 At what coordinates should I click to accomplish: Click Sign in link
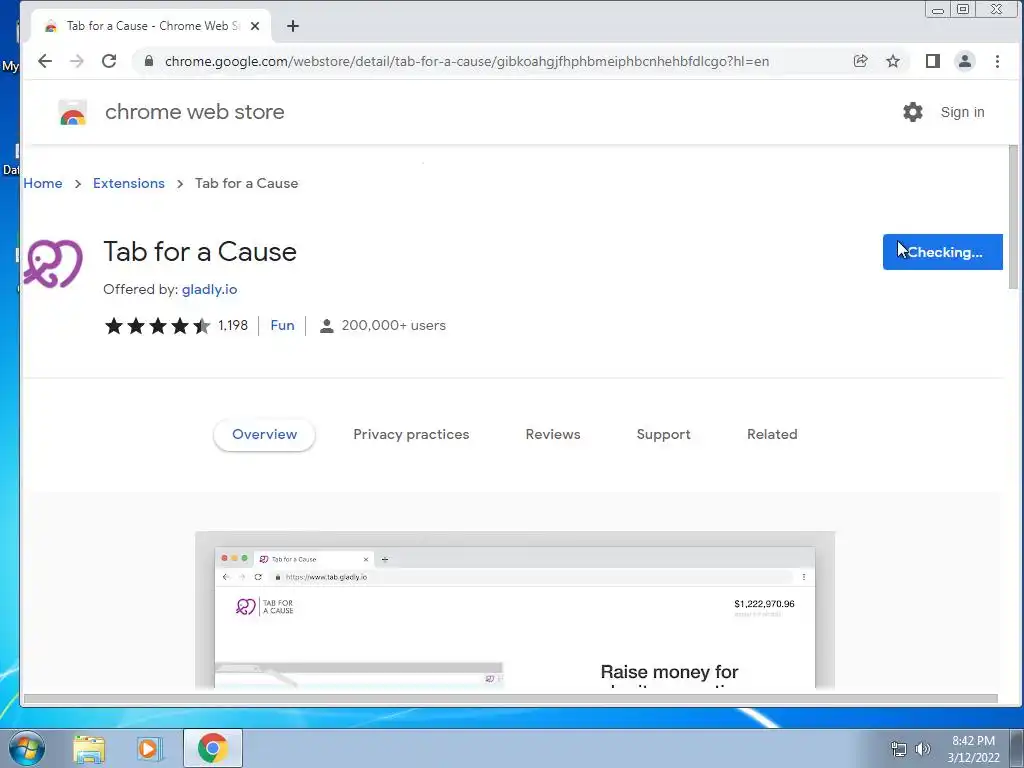tap(963, 112)
